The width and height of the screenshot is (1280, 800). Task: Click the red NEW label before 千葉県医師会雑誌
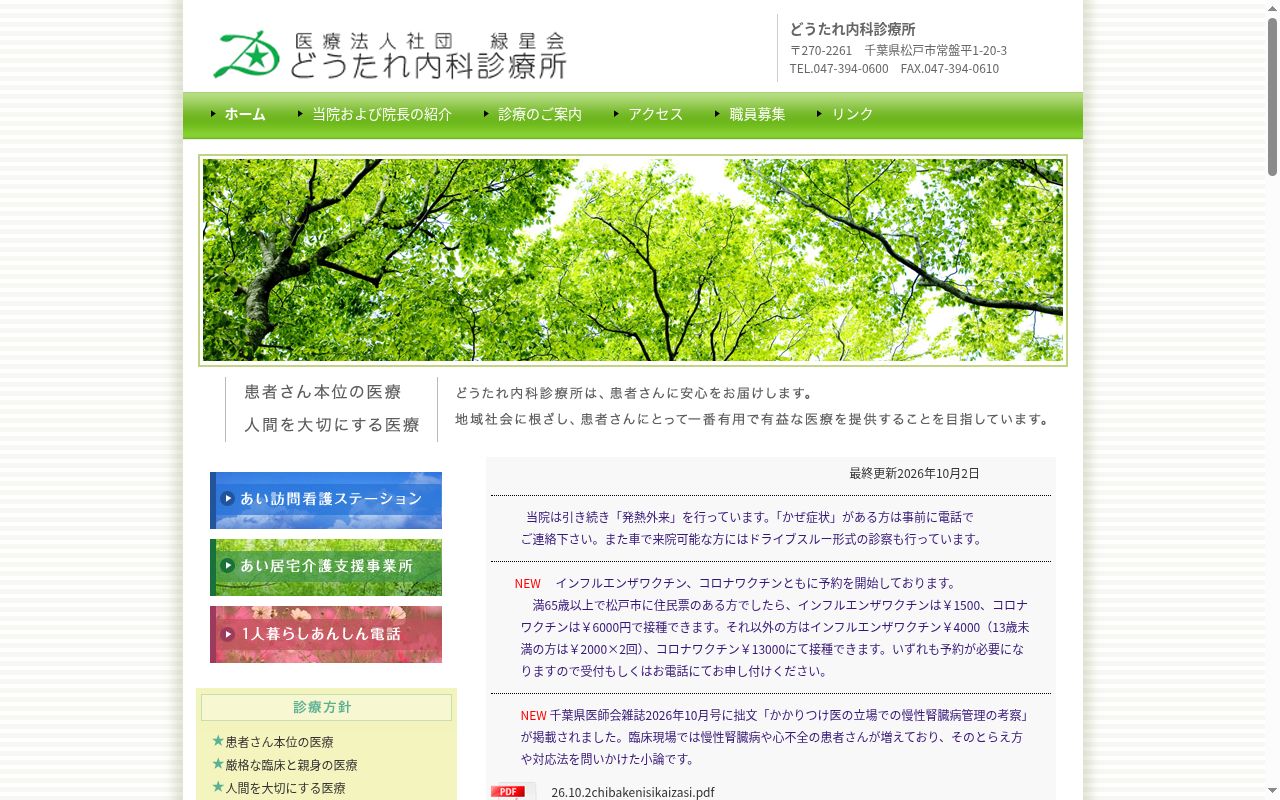click(533, 715)
